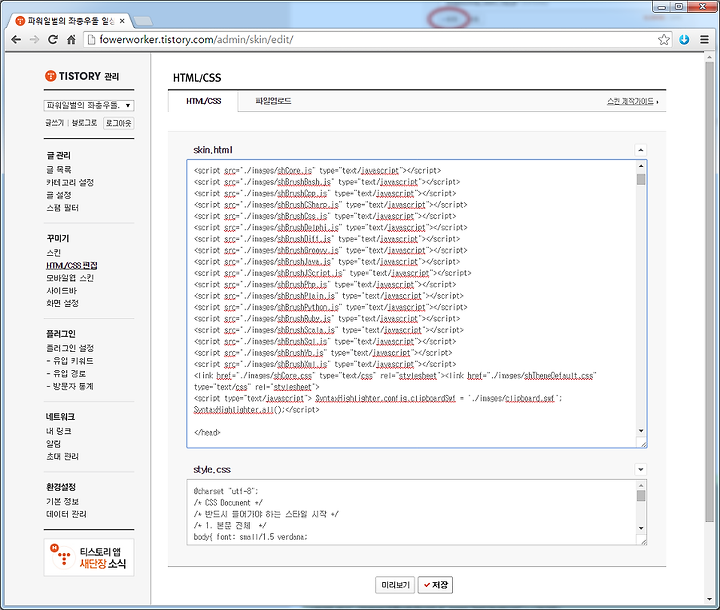The image size is (720, 610).
Task: Click the shBrushPython.js script line
Action: [x=331, y=307]
